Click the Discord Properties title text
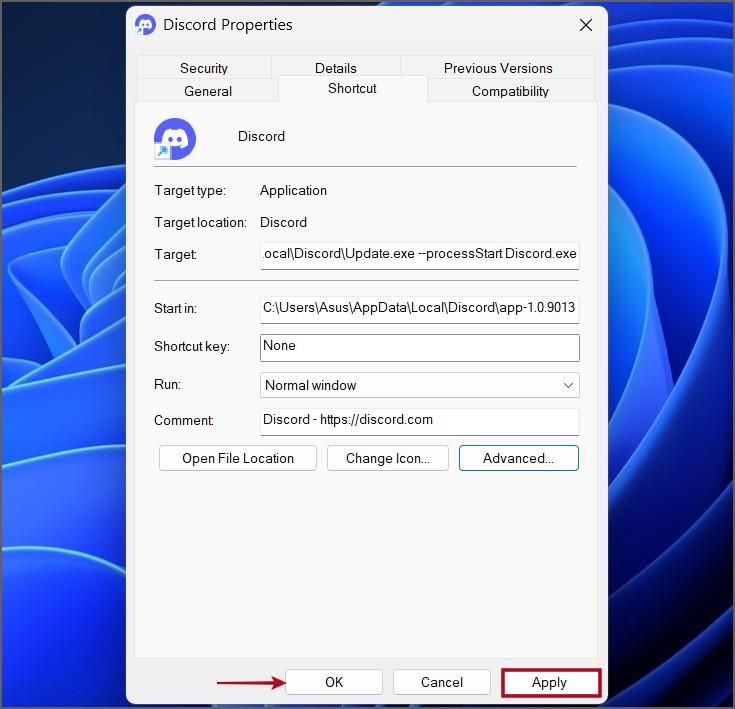The width and height of the screenshot is (735, 709). point(227,25)
